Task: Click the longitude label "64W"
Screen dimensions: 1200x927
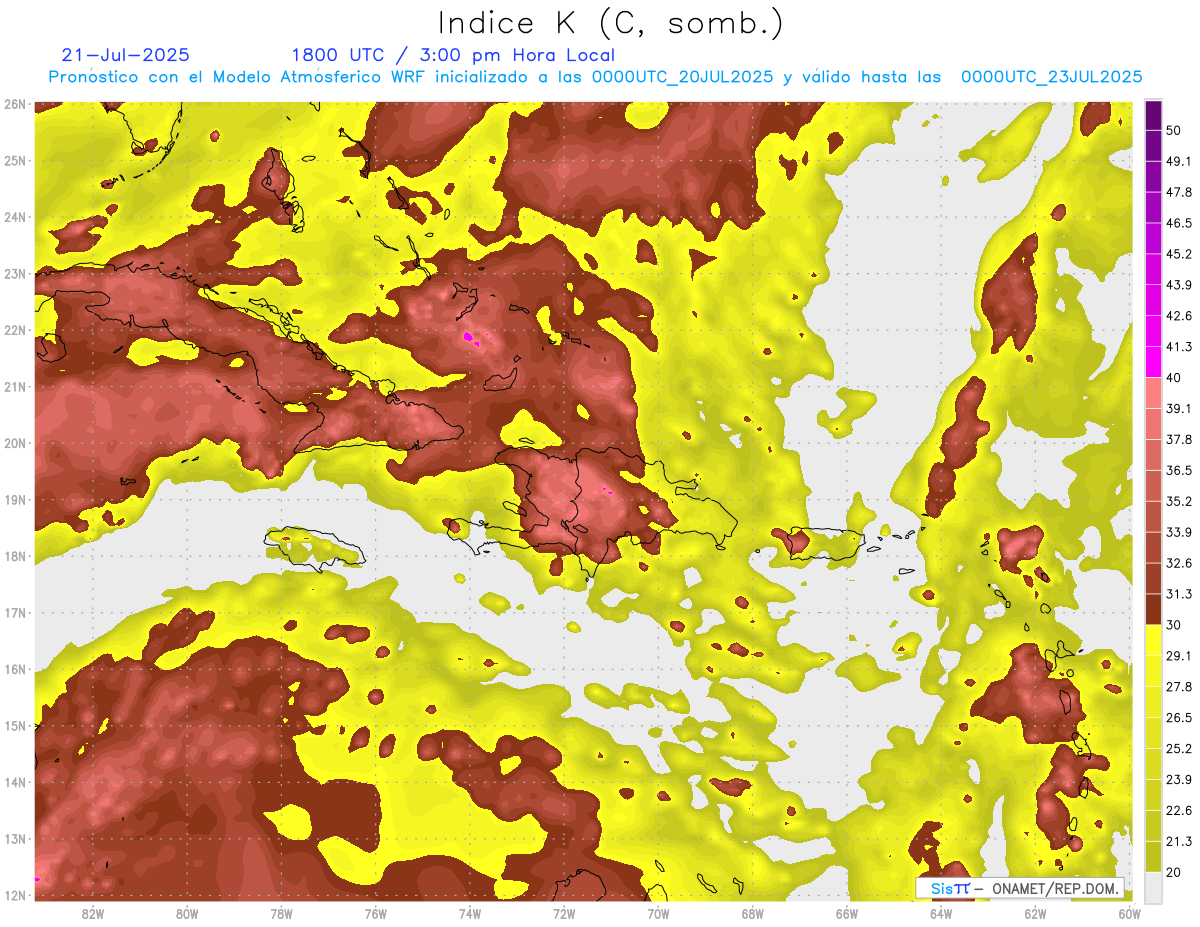Action: [x=941, y=913]
